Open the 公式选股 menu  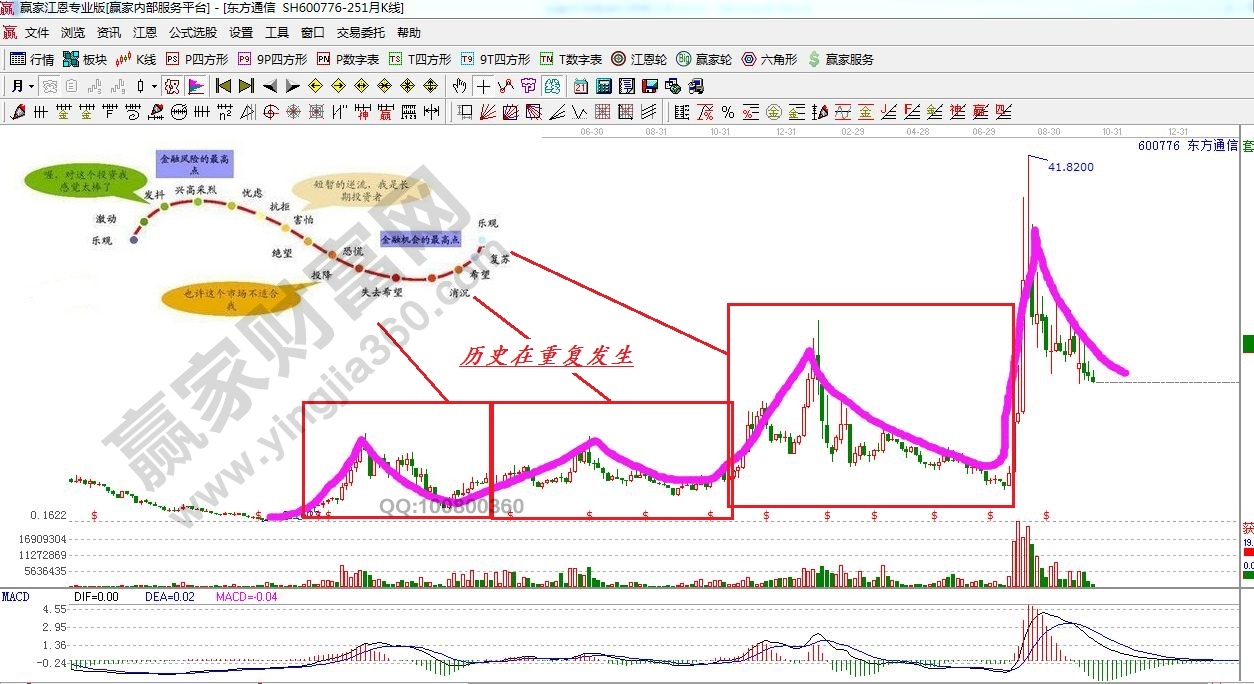click(x=192, y=33)
